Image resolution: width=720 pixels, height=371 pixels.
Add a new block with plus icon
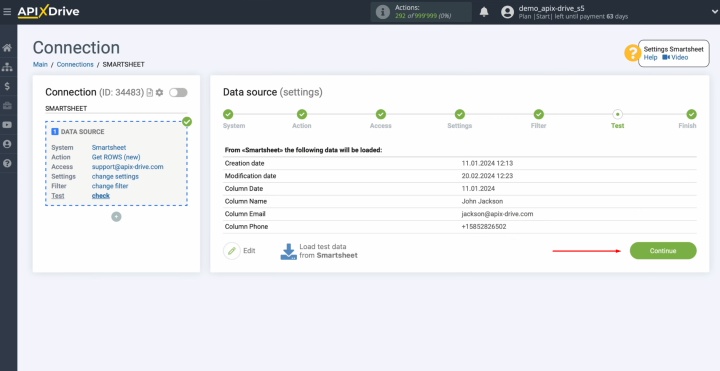(x=116, y=217)
